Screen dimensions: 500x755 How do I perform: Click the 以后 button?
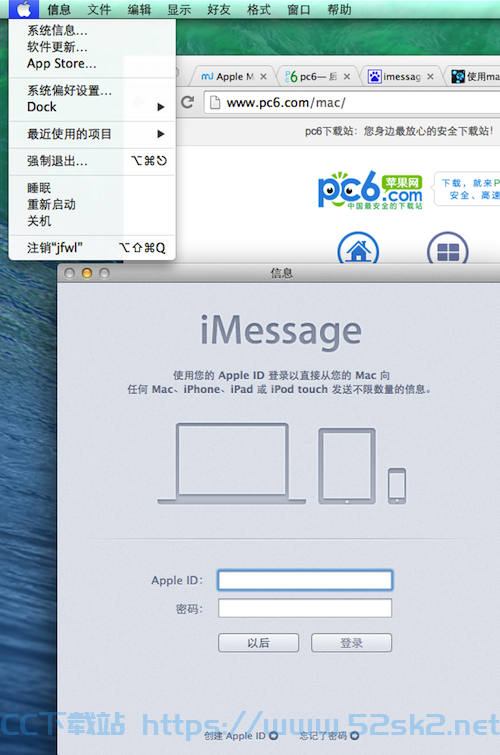[x=258, y=643]
